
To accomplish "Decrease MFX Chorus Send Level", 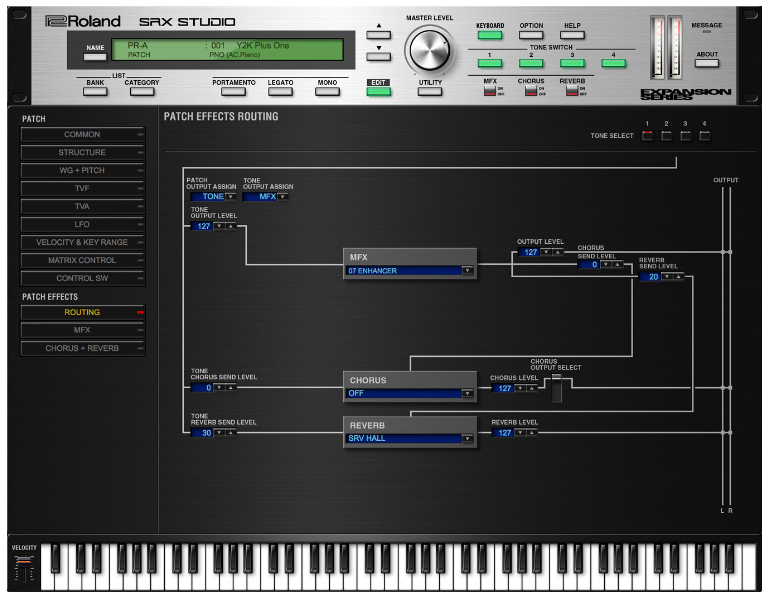I will pyautogui.click(x=605, y=265).
